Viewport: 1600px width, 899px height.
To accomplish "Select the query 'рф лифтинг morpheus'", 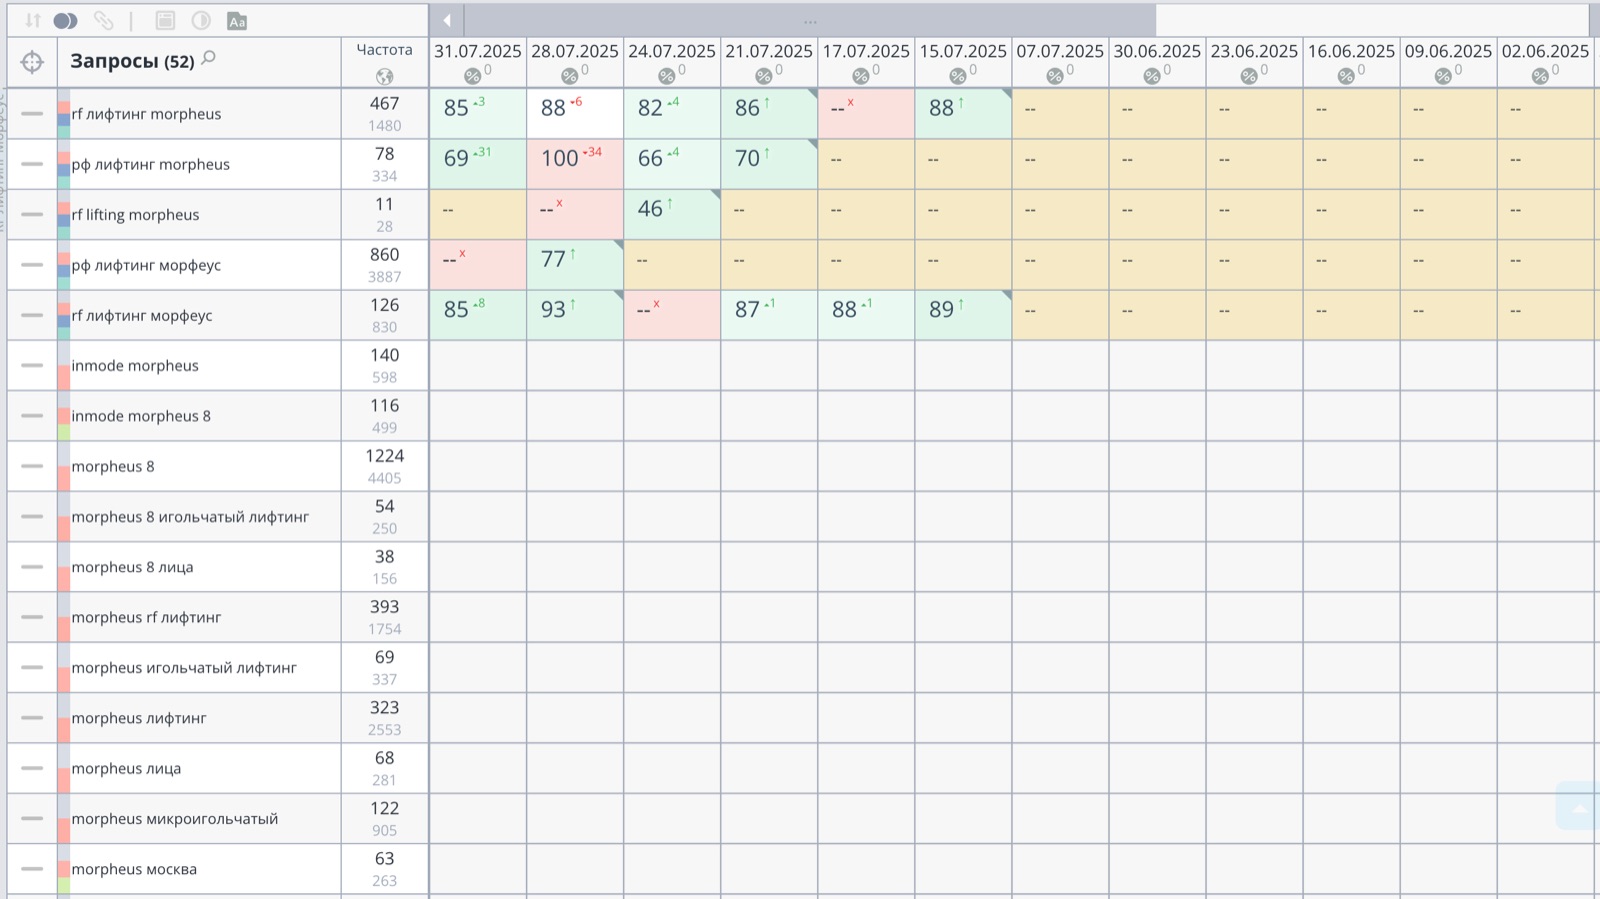I will click(x=151, y=164).
